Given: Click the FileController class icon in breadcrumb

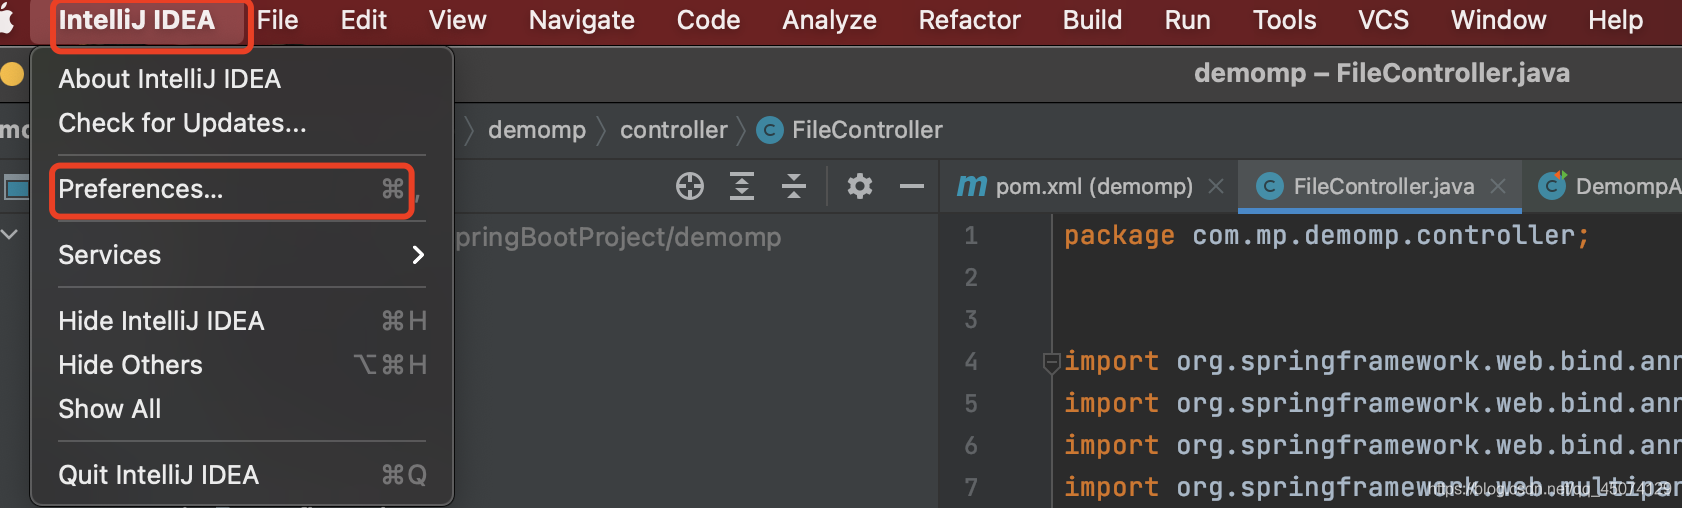Looking at the screenshot, I should tap(770, 130).
